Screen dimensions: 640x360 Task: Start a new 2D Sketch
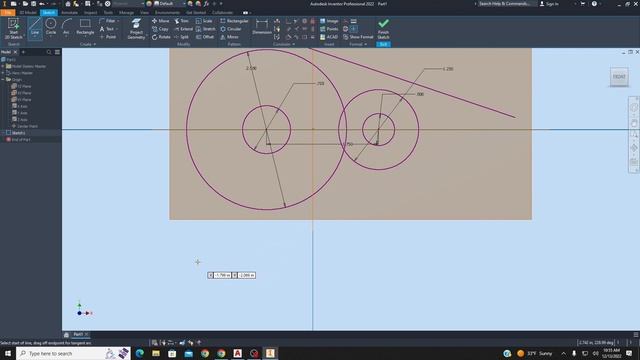[x=13, y=29]
